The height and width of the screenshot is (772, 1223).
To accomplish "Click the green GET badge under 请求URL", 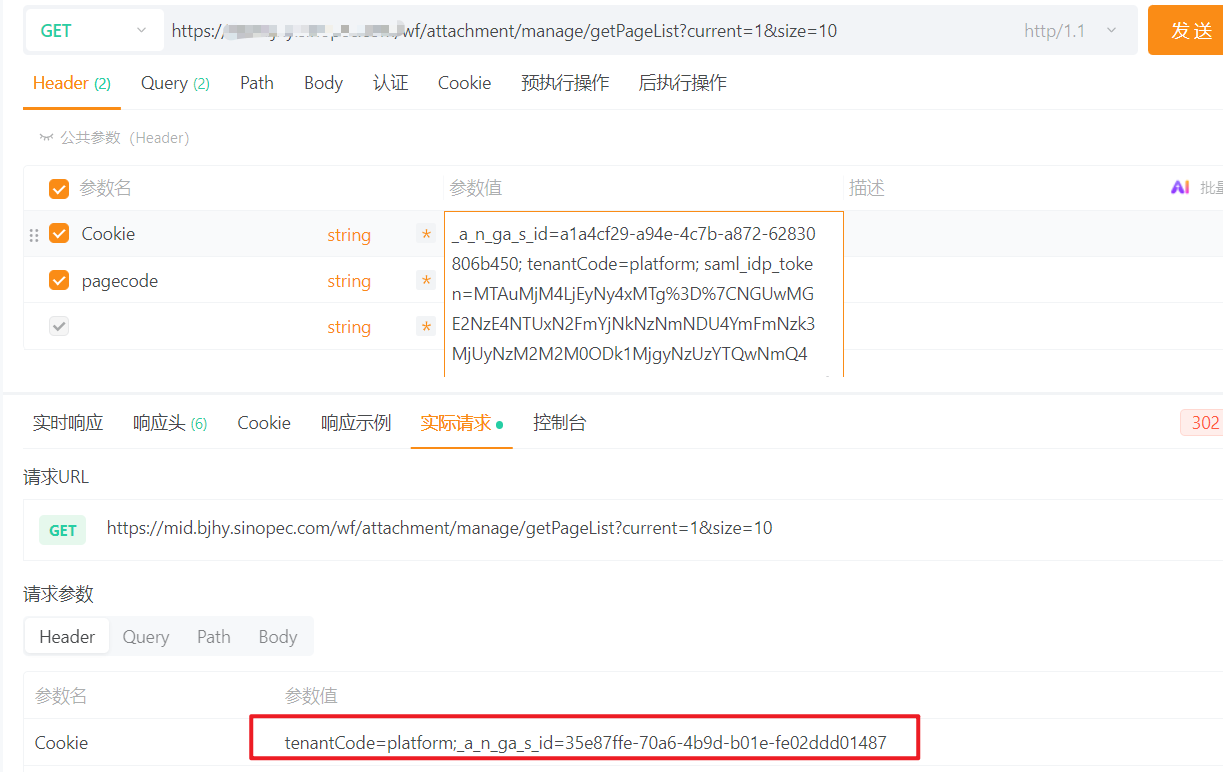I will (x=63, y=530).
